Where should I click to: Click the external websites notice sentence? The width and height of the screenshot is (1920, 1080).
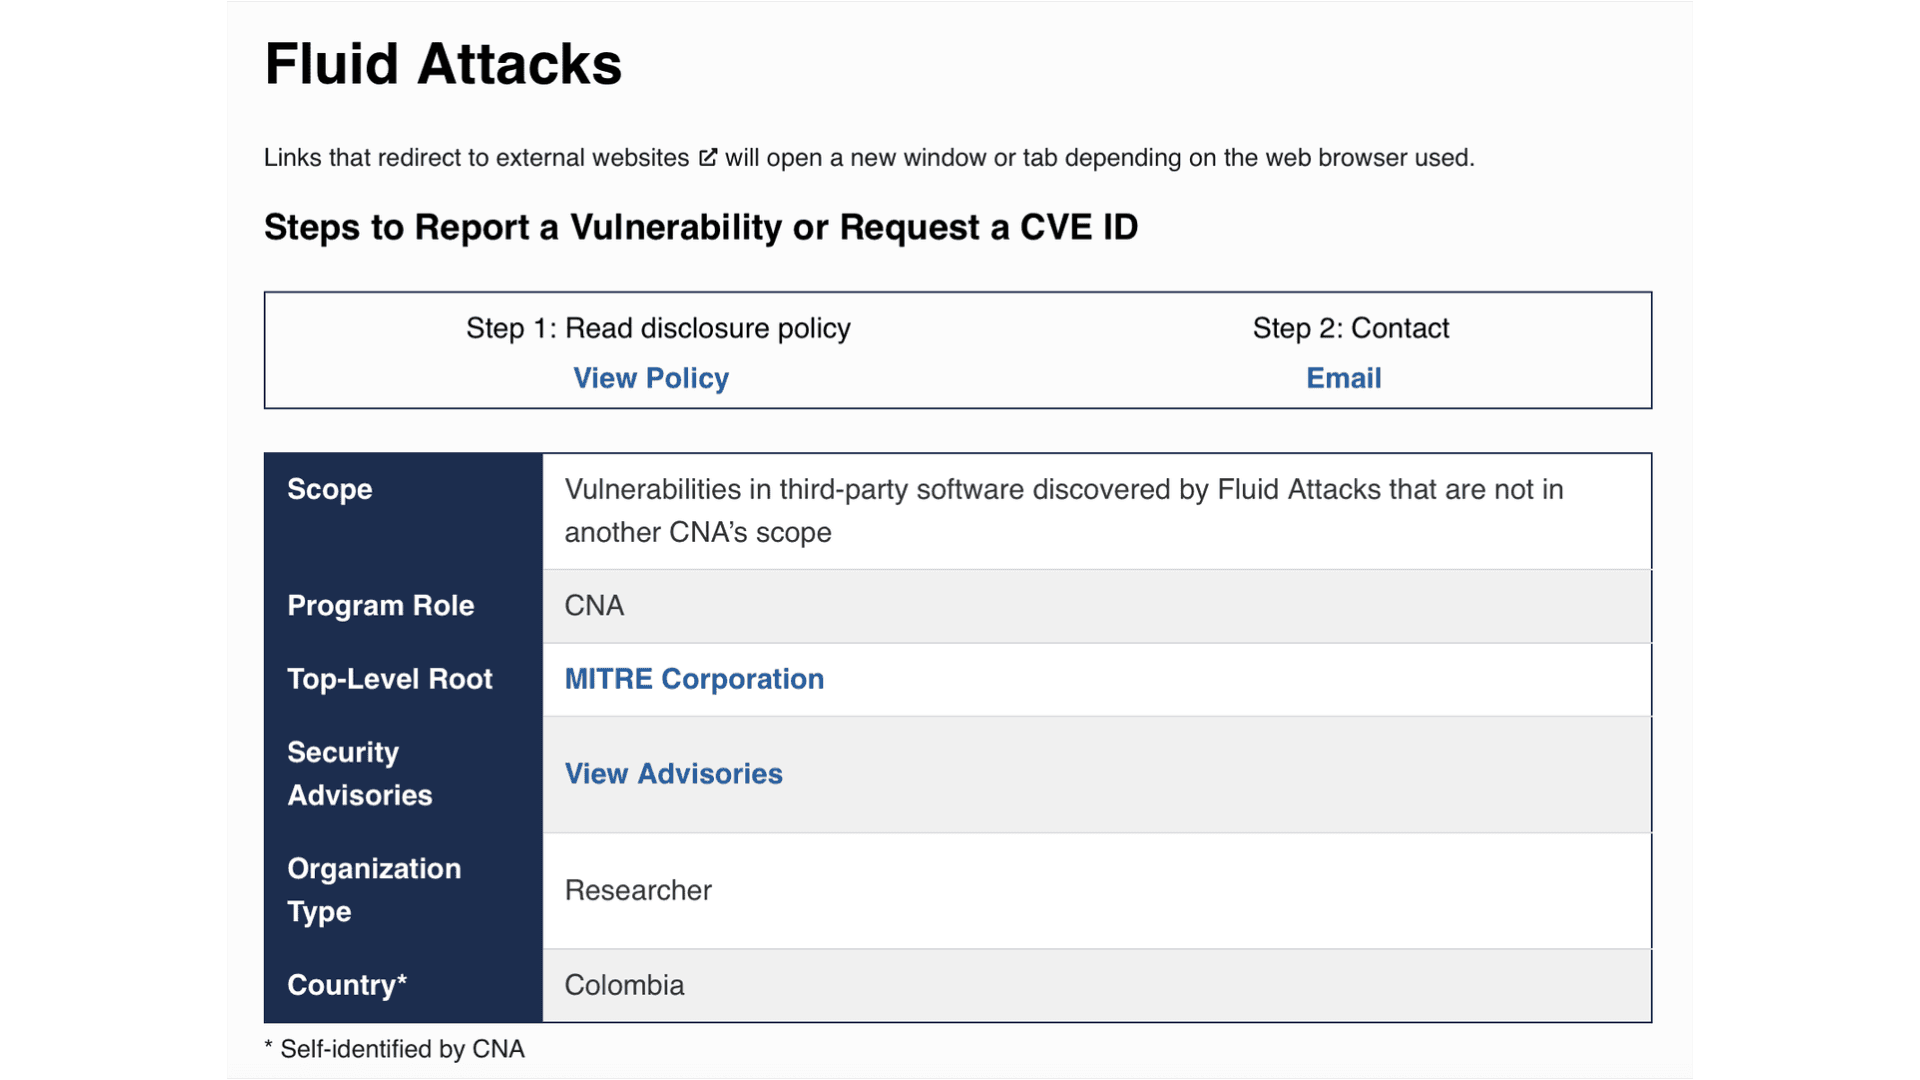pos(869,158)
